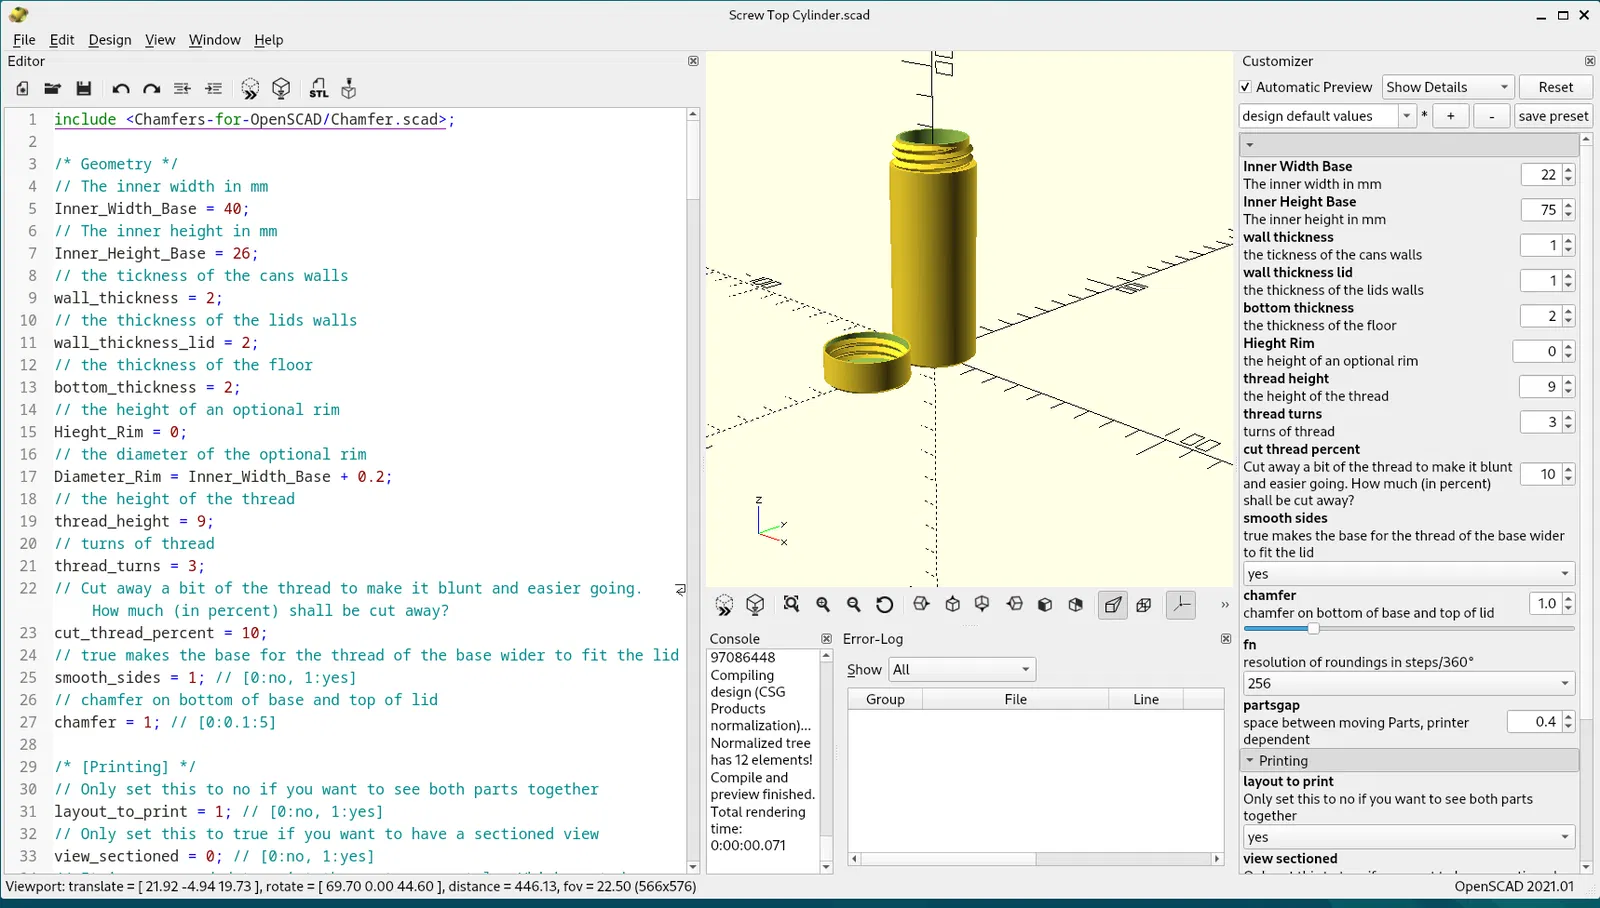Click the Undo arrow in editor toolbar
The image size is (1600, 908).
(120, 89)
